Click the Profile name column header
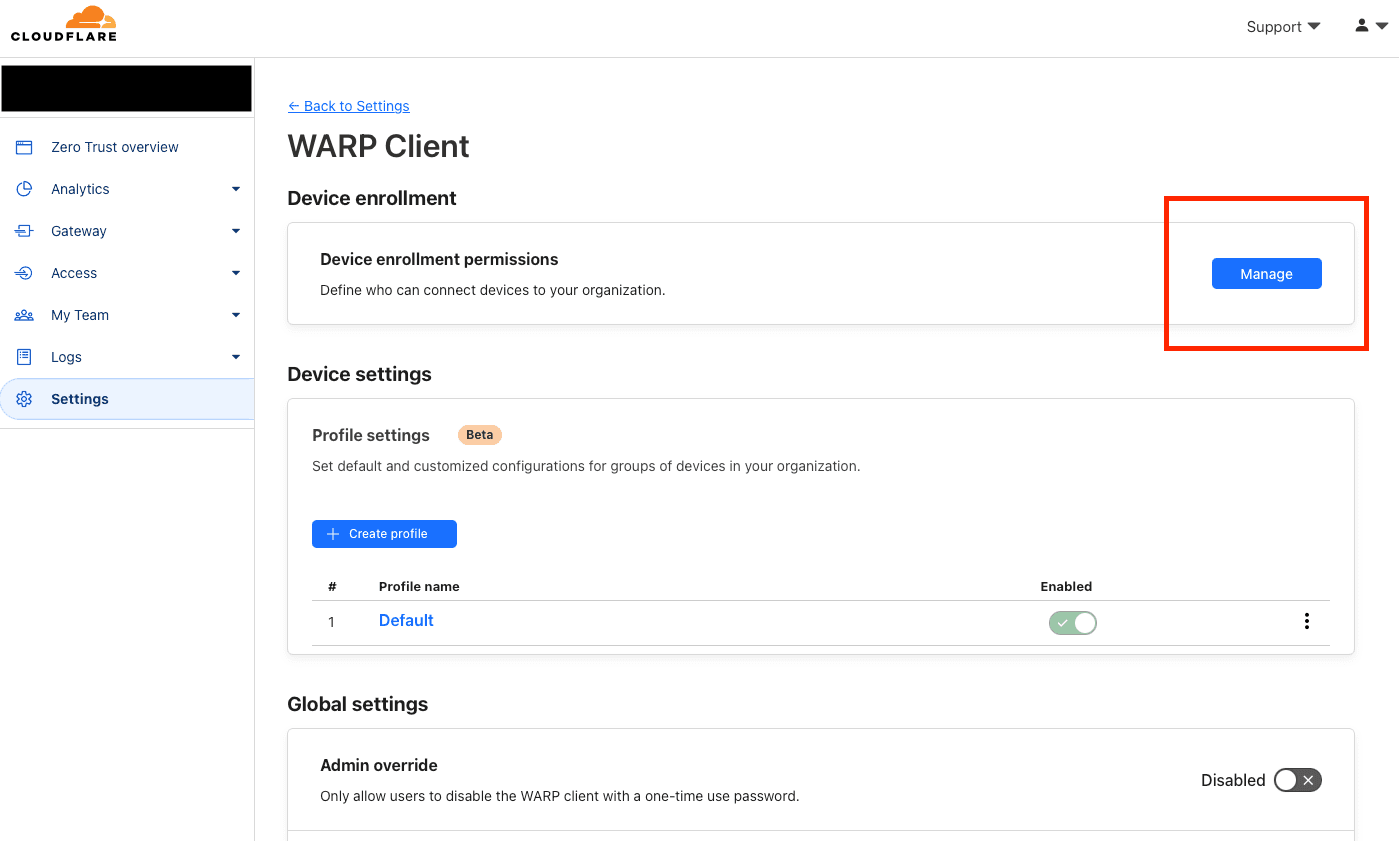1399x841 pixels. [x=419, y=587]
